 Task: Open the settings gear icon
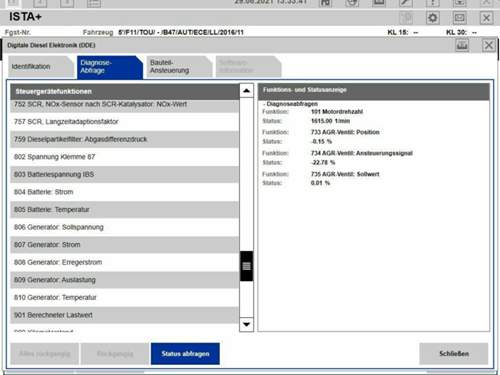coord(432,18)
